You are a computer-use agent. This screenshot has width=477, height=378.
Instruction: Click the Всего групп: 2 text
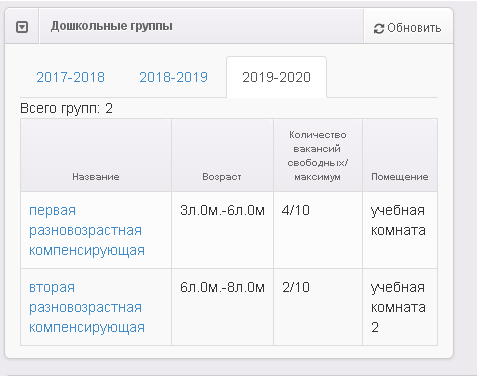click(66, 109)
